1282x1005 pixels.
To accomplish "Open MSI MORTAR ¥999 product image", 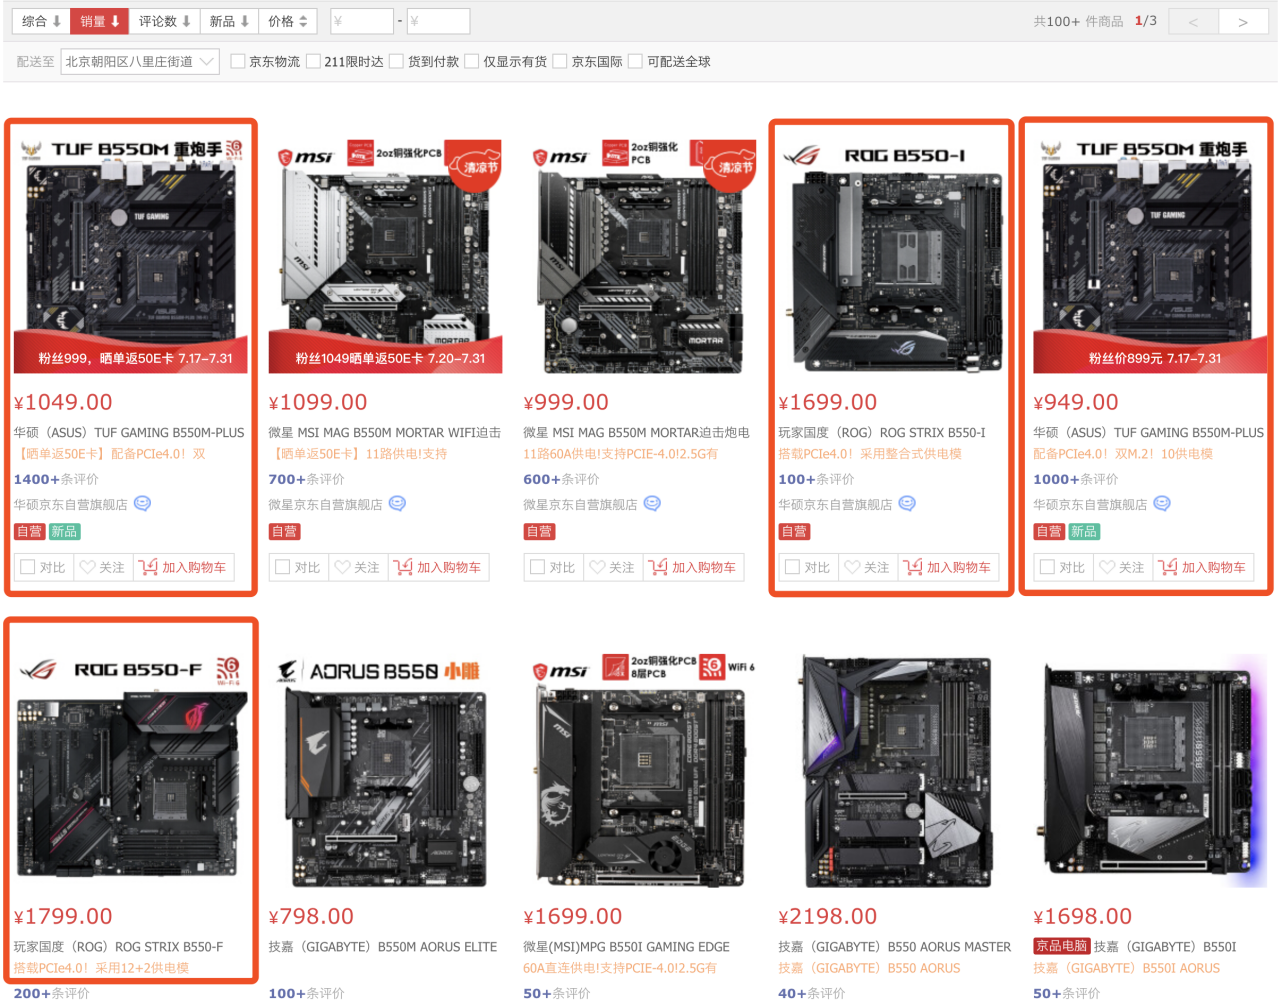I will tap(640, 256).
